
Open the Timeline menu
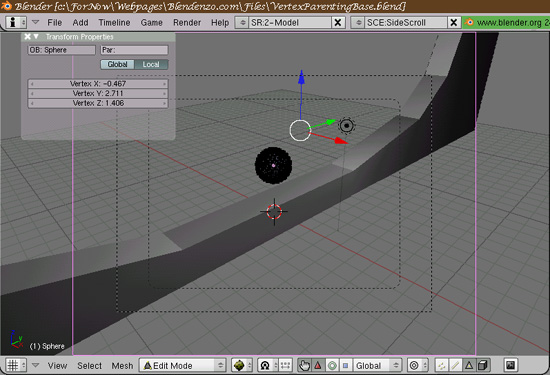[x=114, y=22]
